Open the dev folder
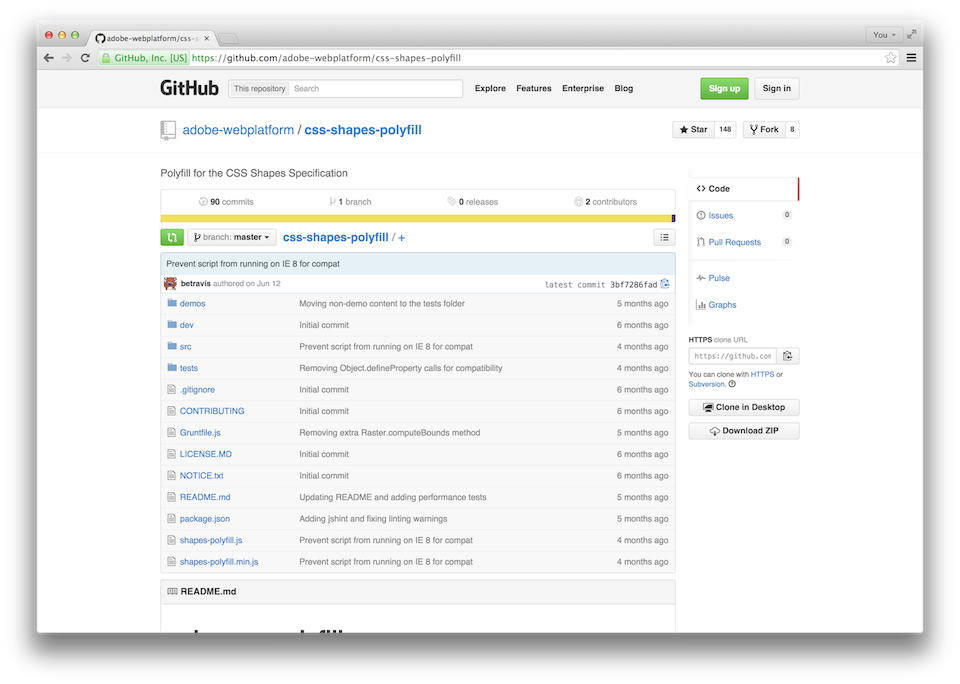Image resolution: width=960 pixels, height=684 pixels. click(x=187, y=325)
